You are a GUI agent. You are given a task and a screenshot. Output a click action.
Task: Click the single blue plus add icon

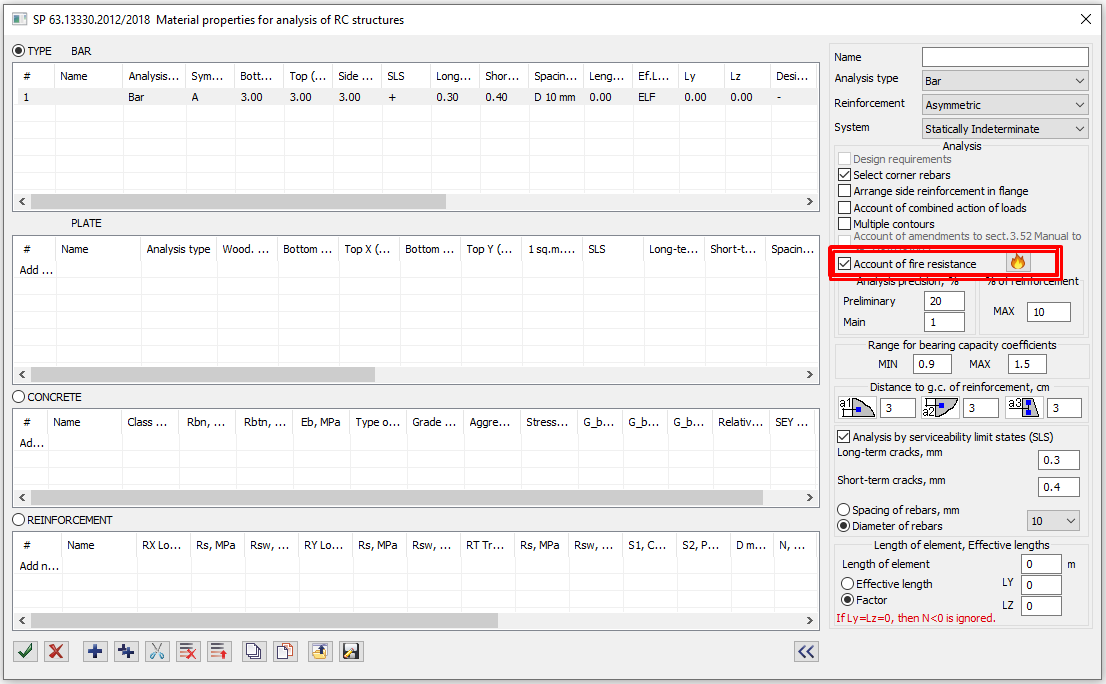coord(96,651)
